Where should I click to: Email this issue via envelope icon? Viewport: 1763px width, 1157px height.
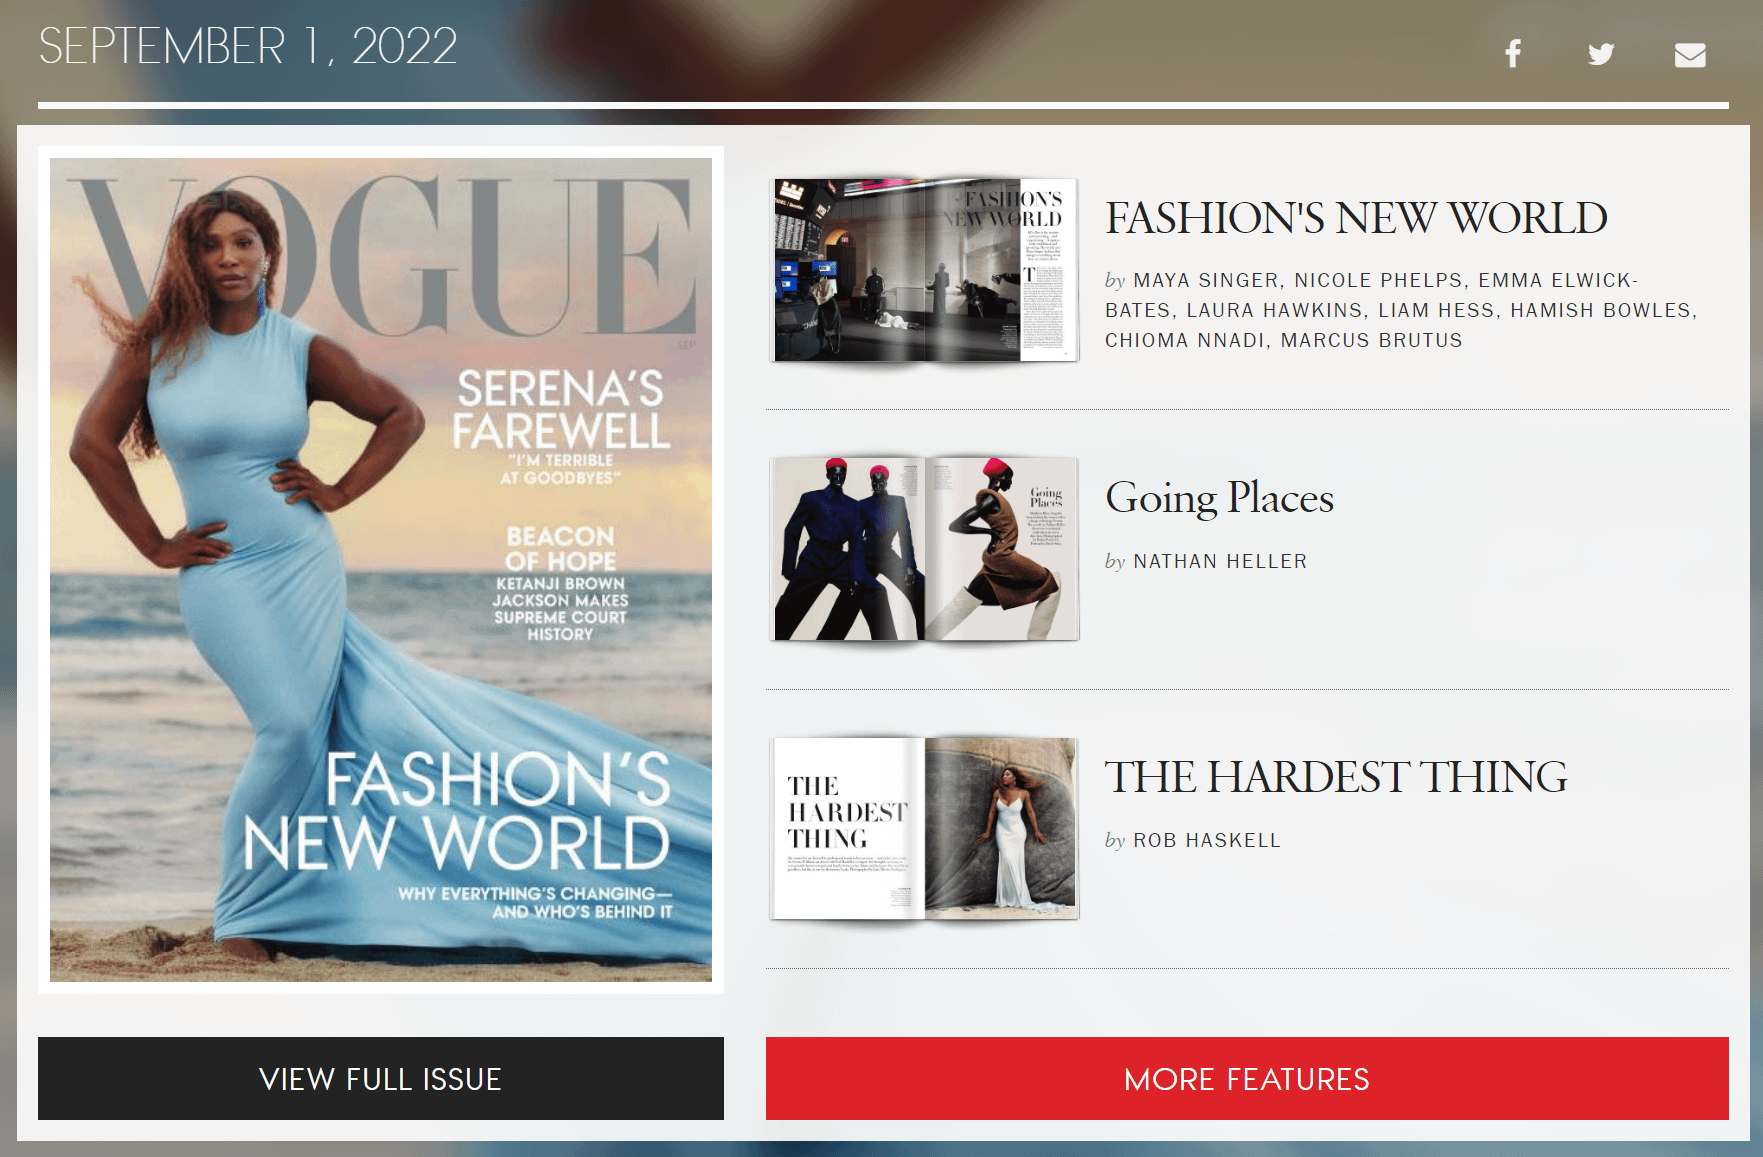point(1690,53)
